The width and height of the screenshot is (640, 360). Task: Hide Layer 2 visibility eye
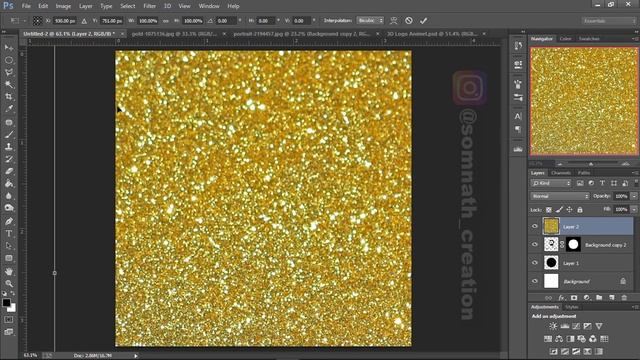pos(535,226)
